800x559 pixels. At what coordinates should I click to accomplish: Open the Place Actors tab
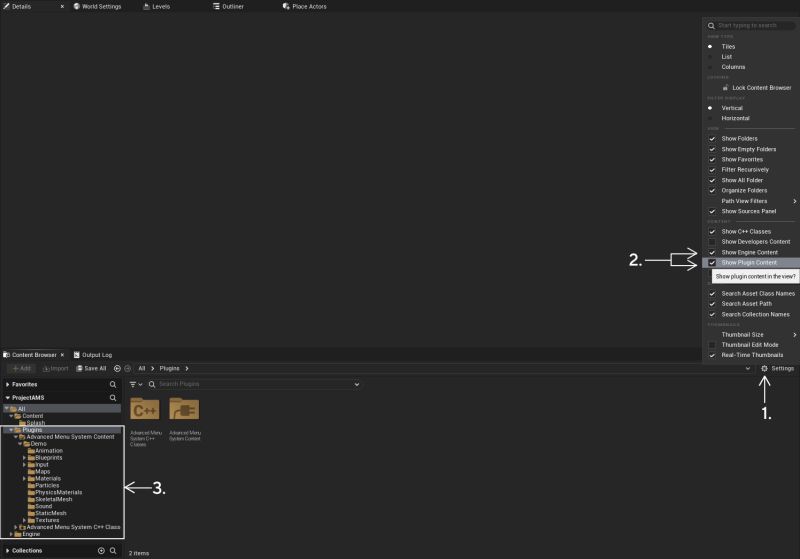[x=305, y=7]
